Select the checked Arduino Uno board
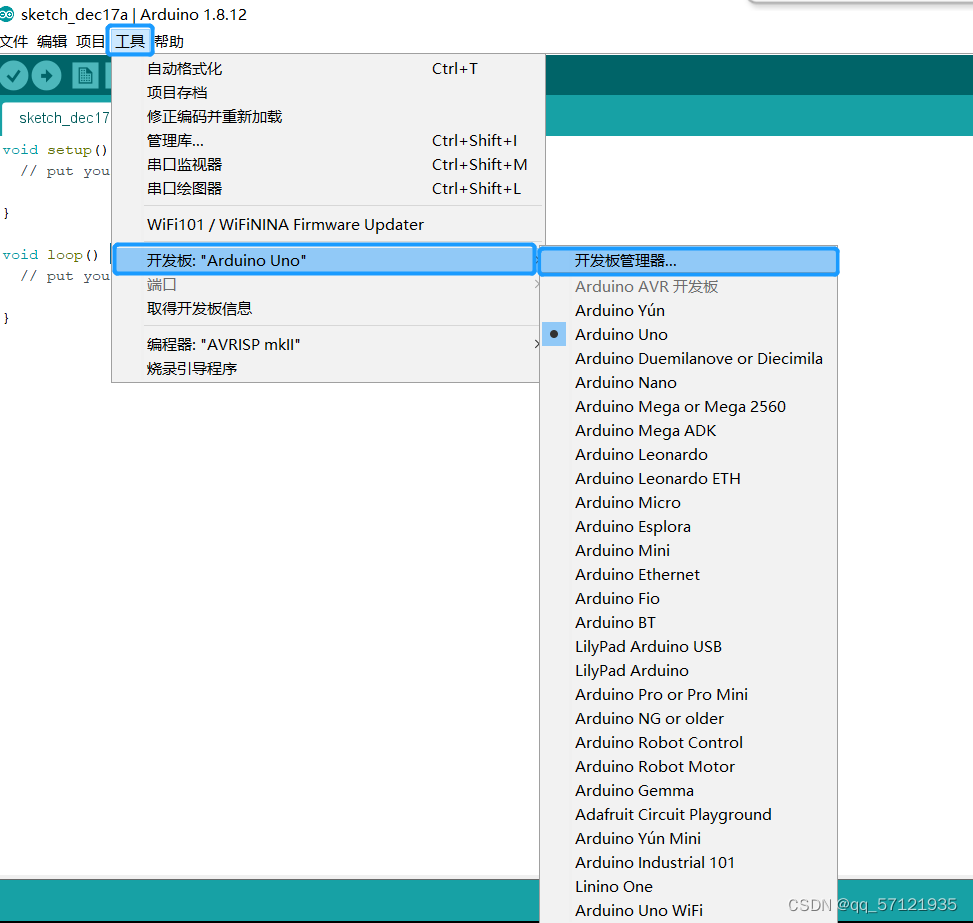The height and width of the screenshot is (923, 973). coord(689,335)
